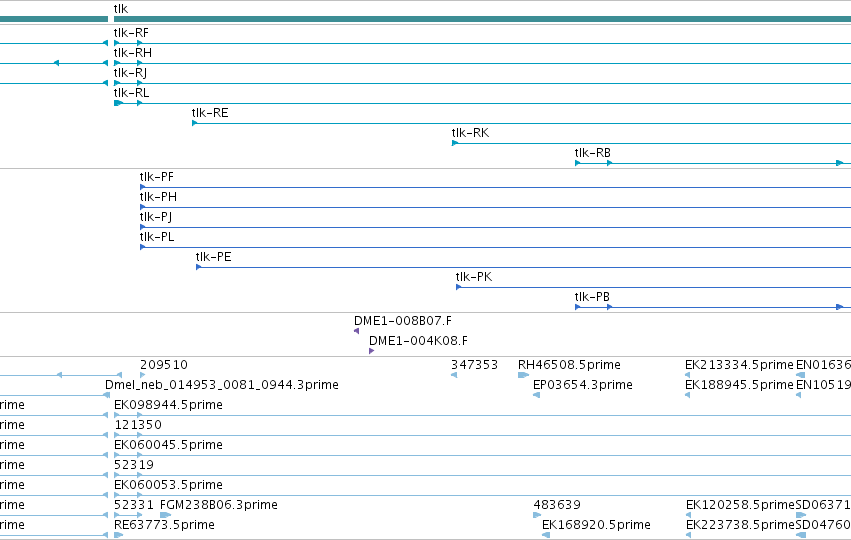Click the 347353 feature arrow
The image size is (851, 540).
(454, 375)
